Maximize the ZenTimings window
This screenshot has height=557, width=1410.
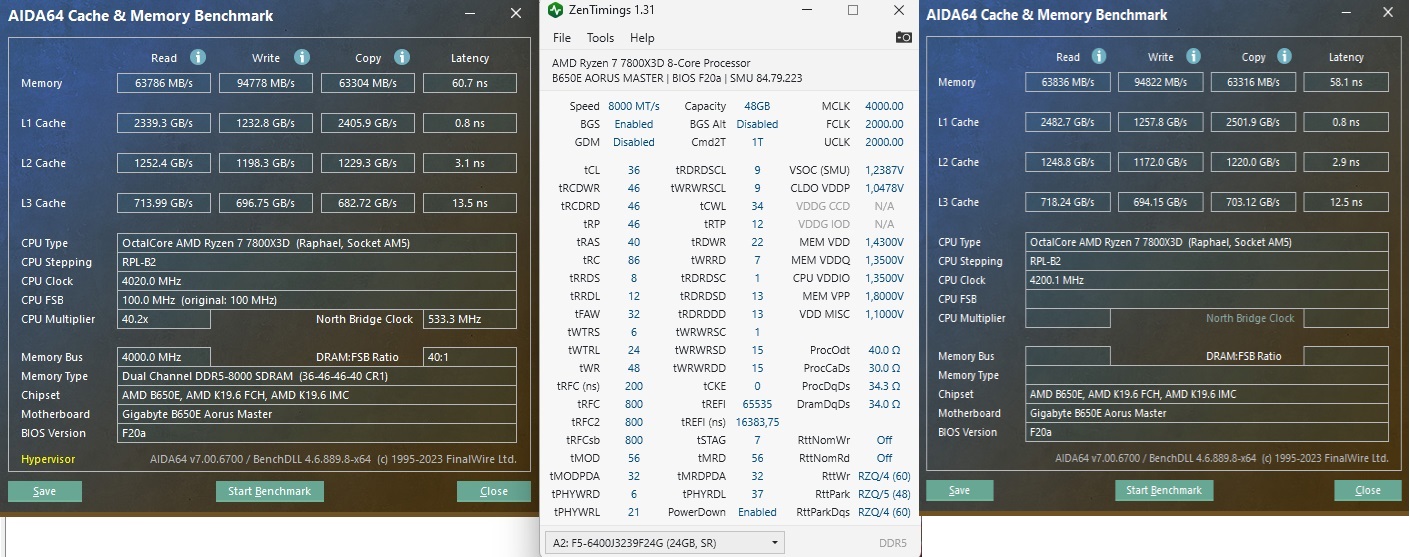click(x=853, y=10)
